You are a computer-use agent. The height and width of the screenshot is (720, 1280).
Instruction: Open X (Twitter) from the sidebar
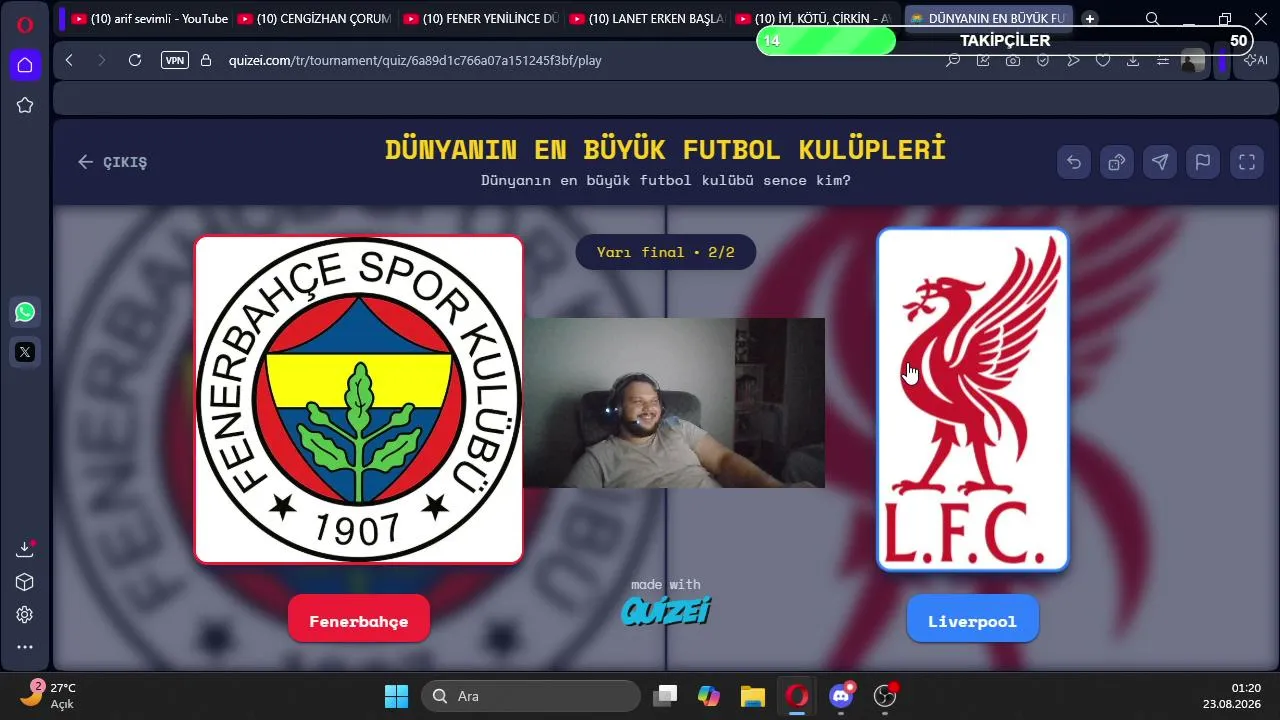pyautogui.click(x=25, y=352)
